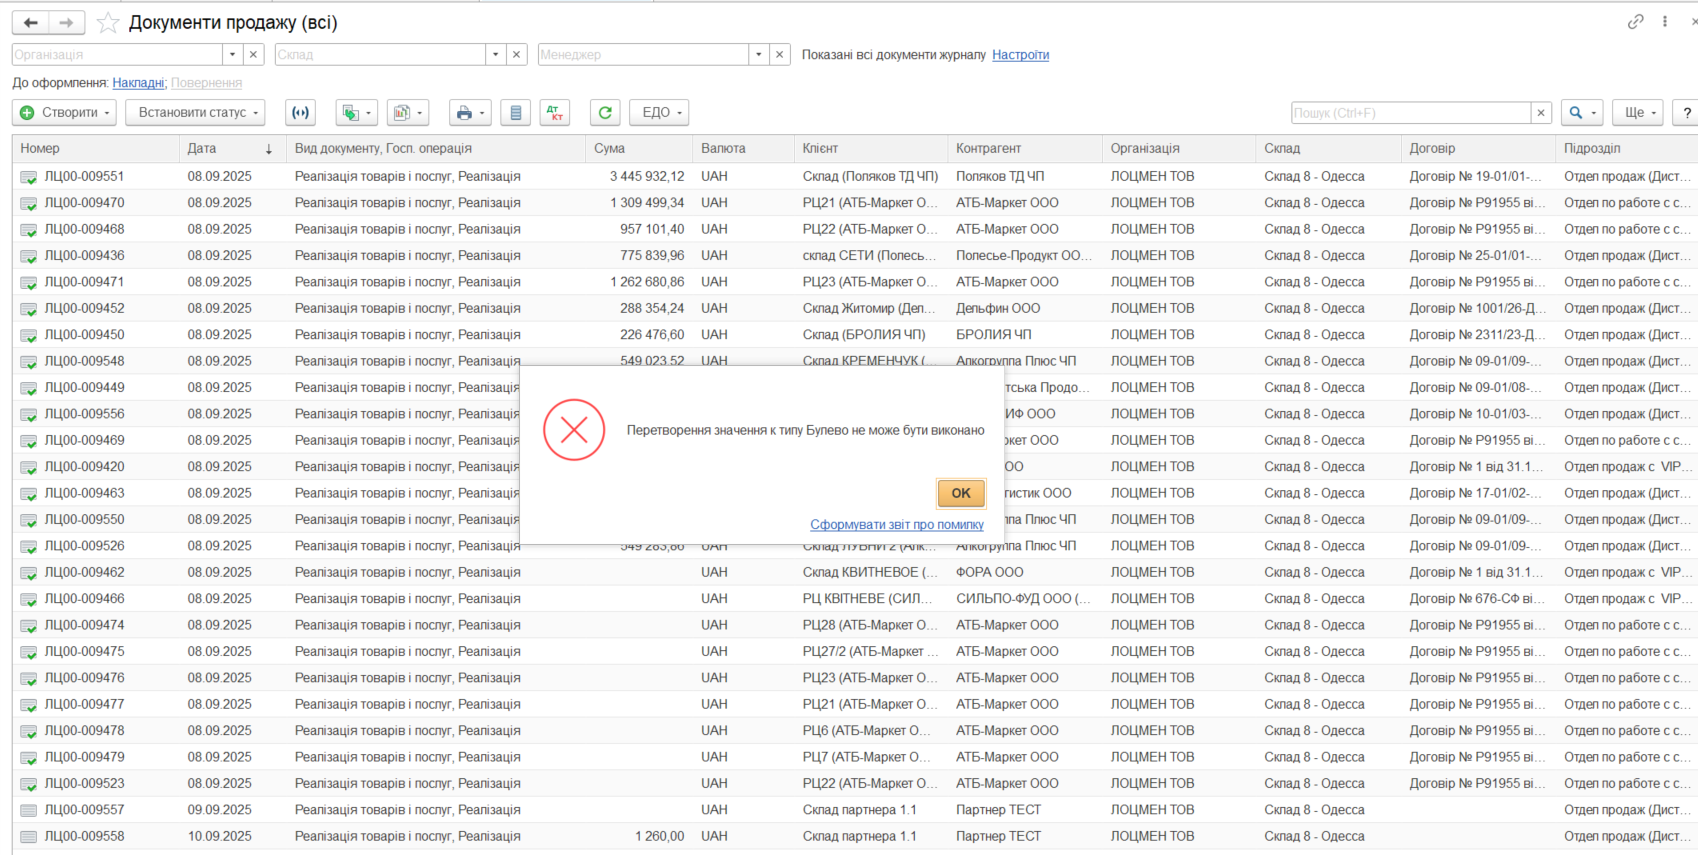This screenshot has height=855, width=1698.
Task: Click the document icon of row ЛЦ00-009557
Action: (x=29, y=810)
